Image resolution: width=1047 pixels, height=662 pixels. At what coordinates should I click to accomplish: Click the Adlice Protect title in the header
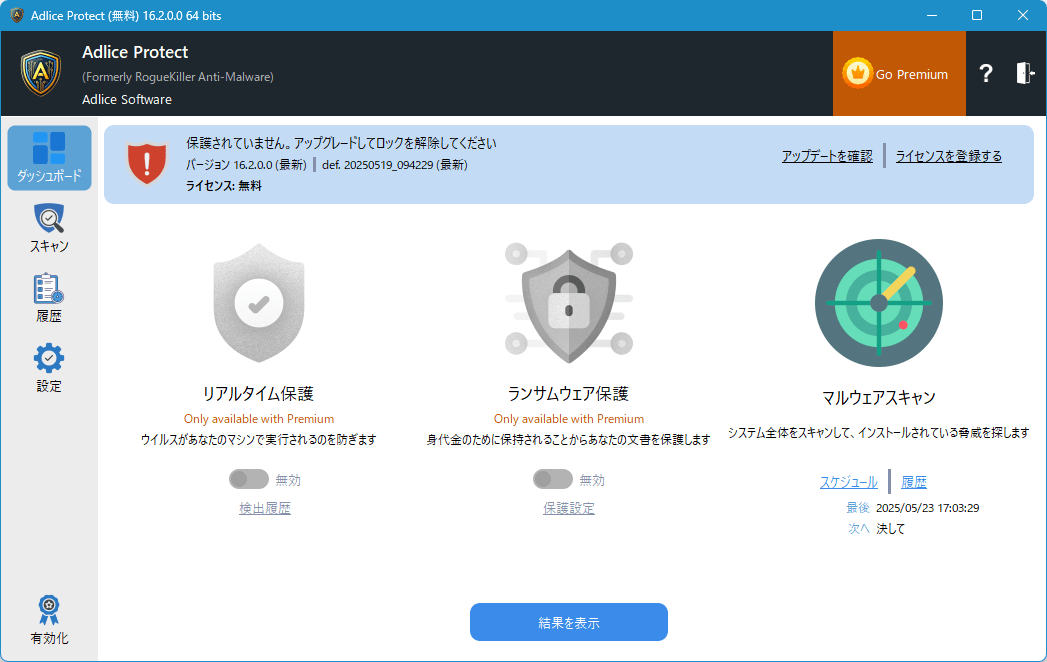135,52
